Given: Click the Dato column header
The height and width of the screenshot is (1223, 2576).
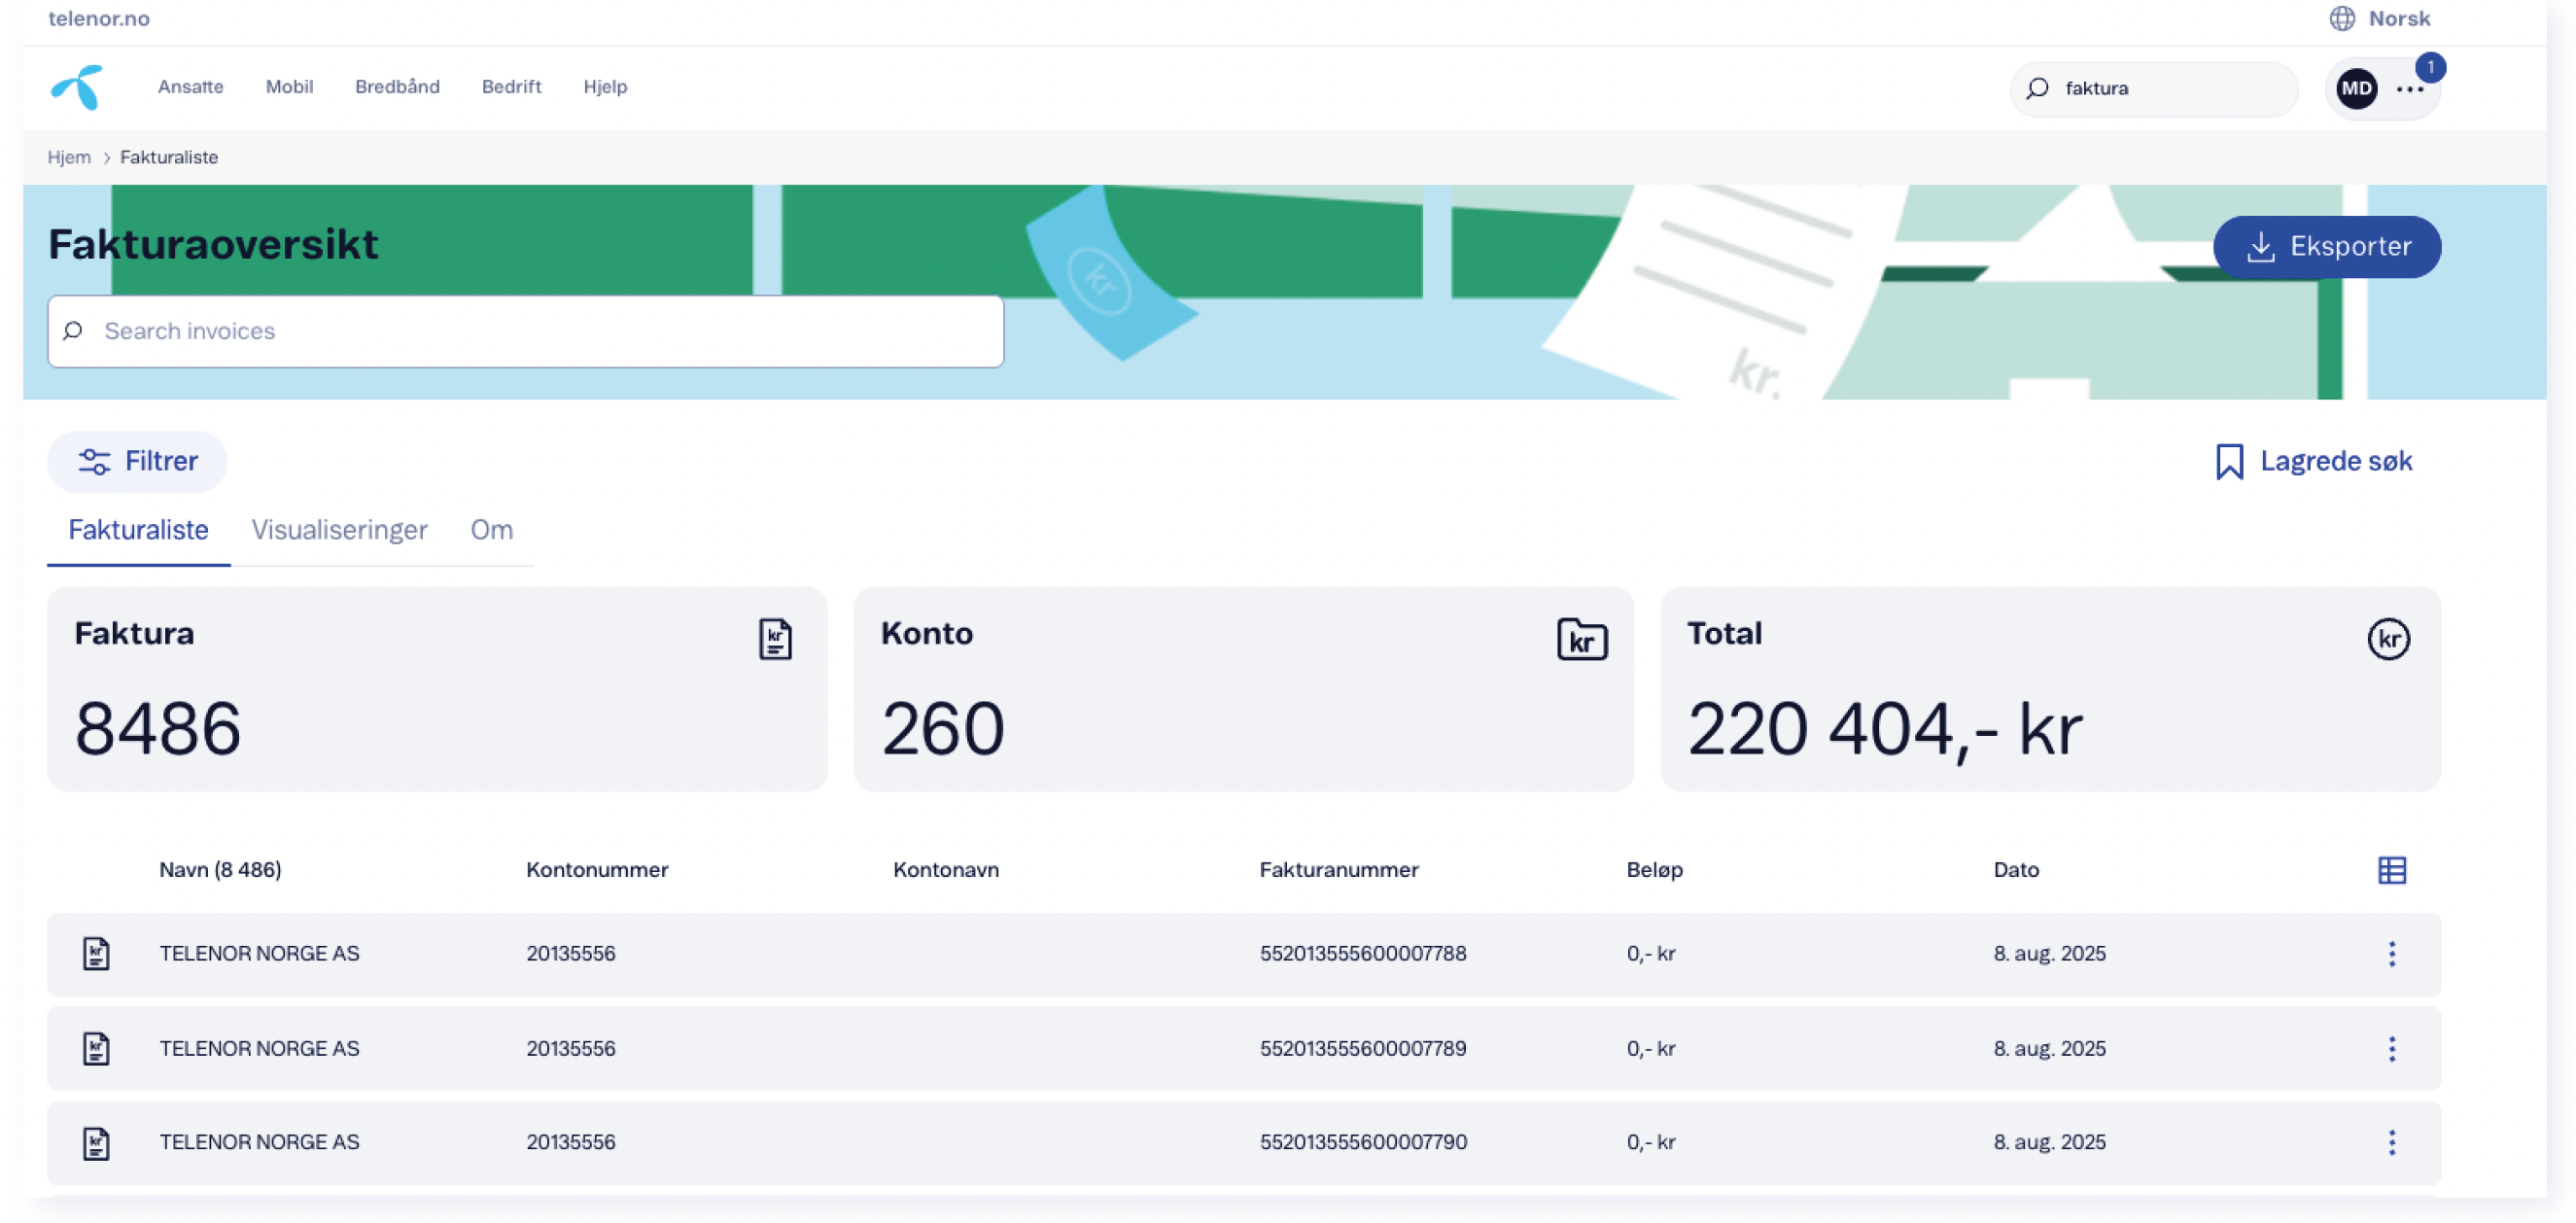Looking at the screenshot, I should pyautogui.click(x=2016, y=870).
